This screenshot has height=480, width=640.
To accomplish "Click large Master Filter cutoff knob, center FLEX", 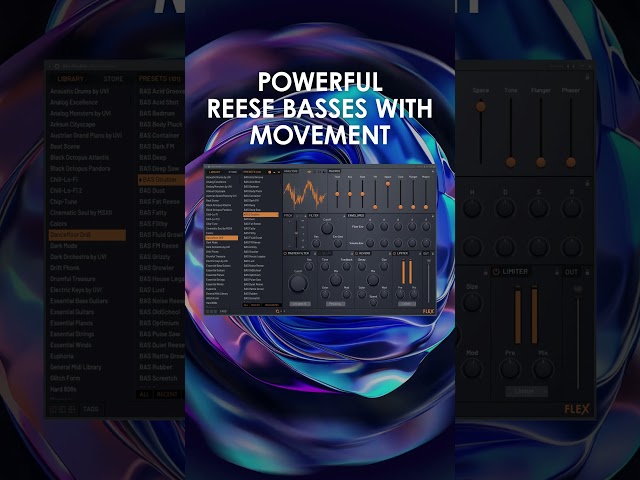I will pyautogui.click(x=298, y=283).
